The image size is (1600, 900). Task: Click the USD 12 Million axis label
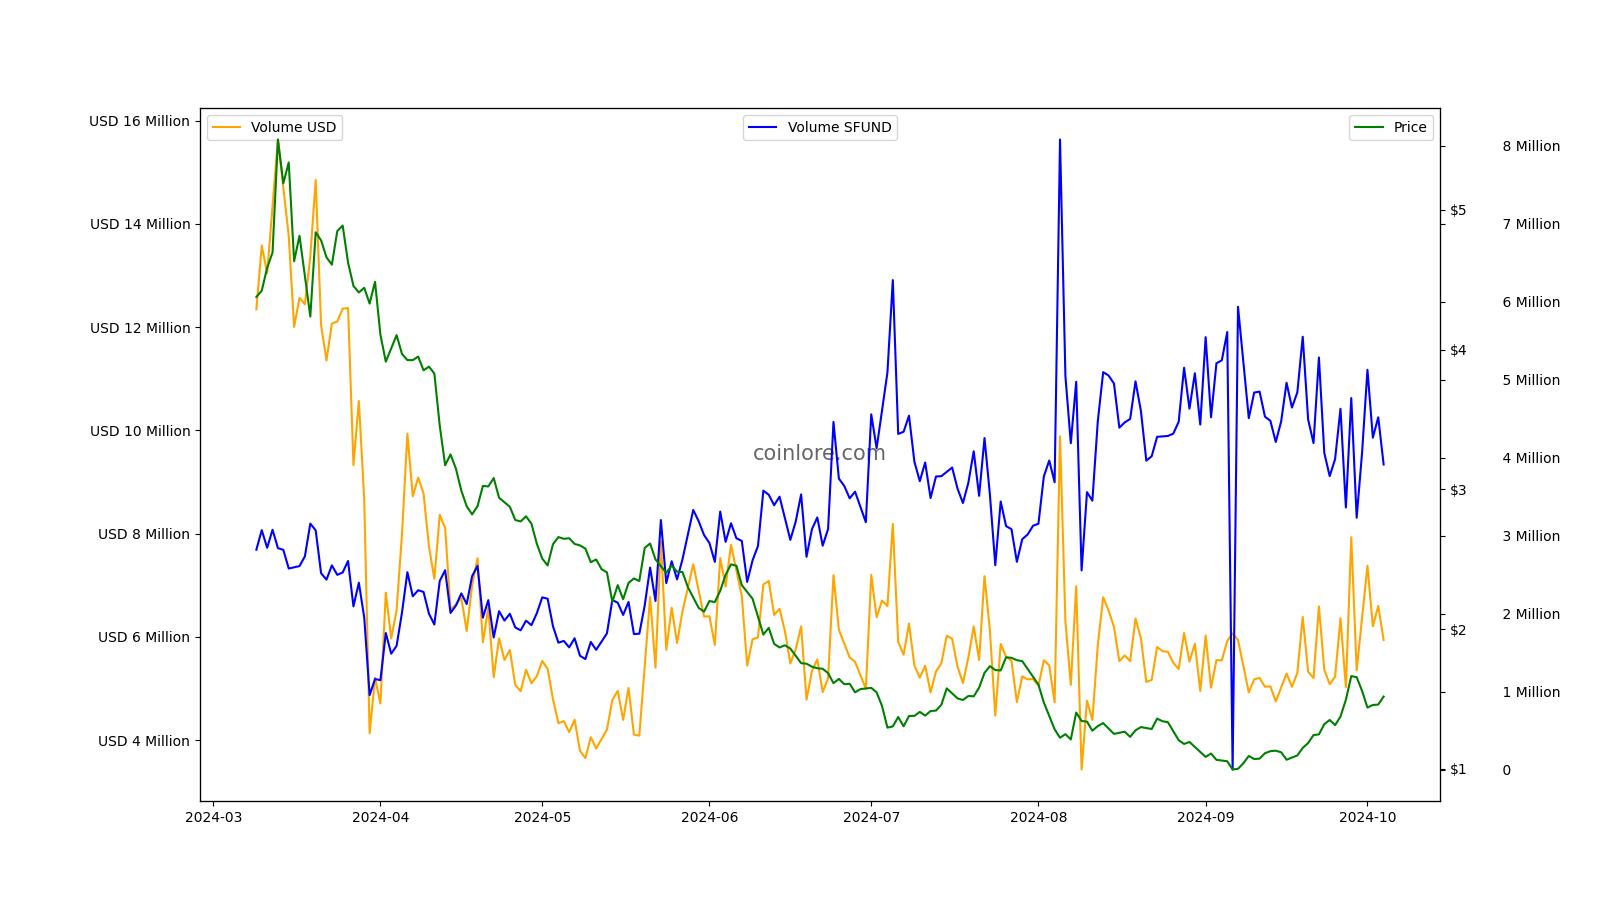pos(140,328)
